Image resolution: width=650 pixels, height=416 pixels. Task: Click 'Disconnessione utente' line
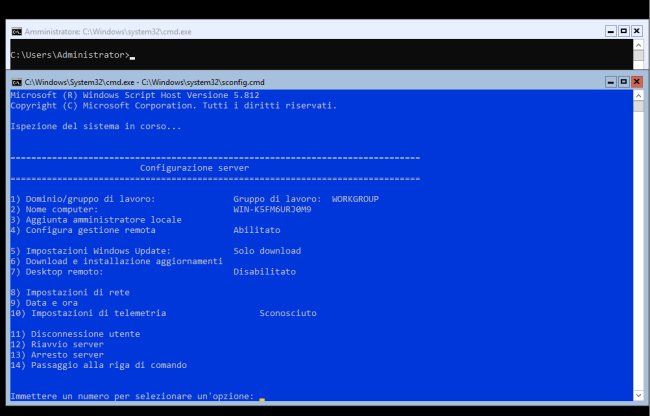(x=75, y=334)
